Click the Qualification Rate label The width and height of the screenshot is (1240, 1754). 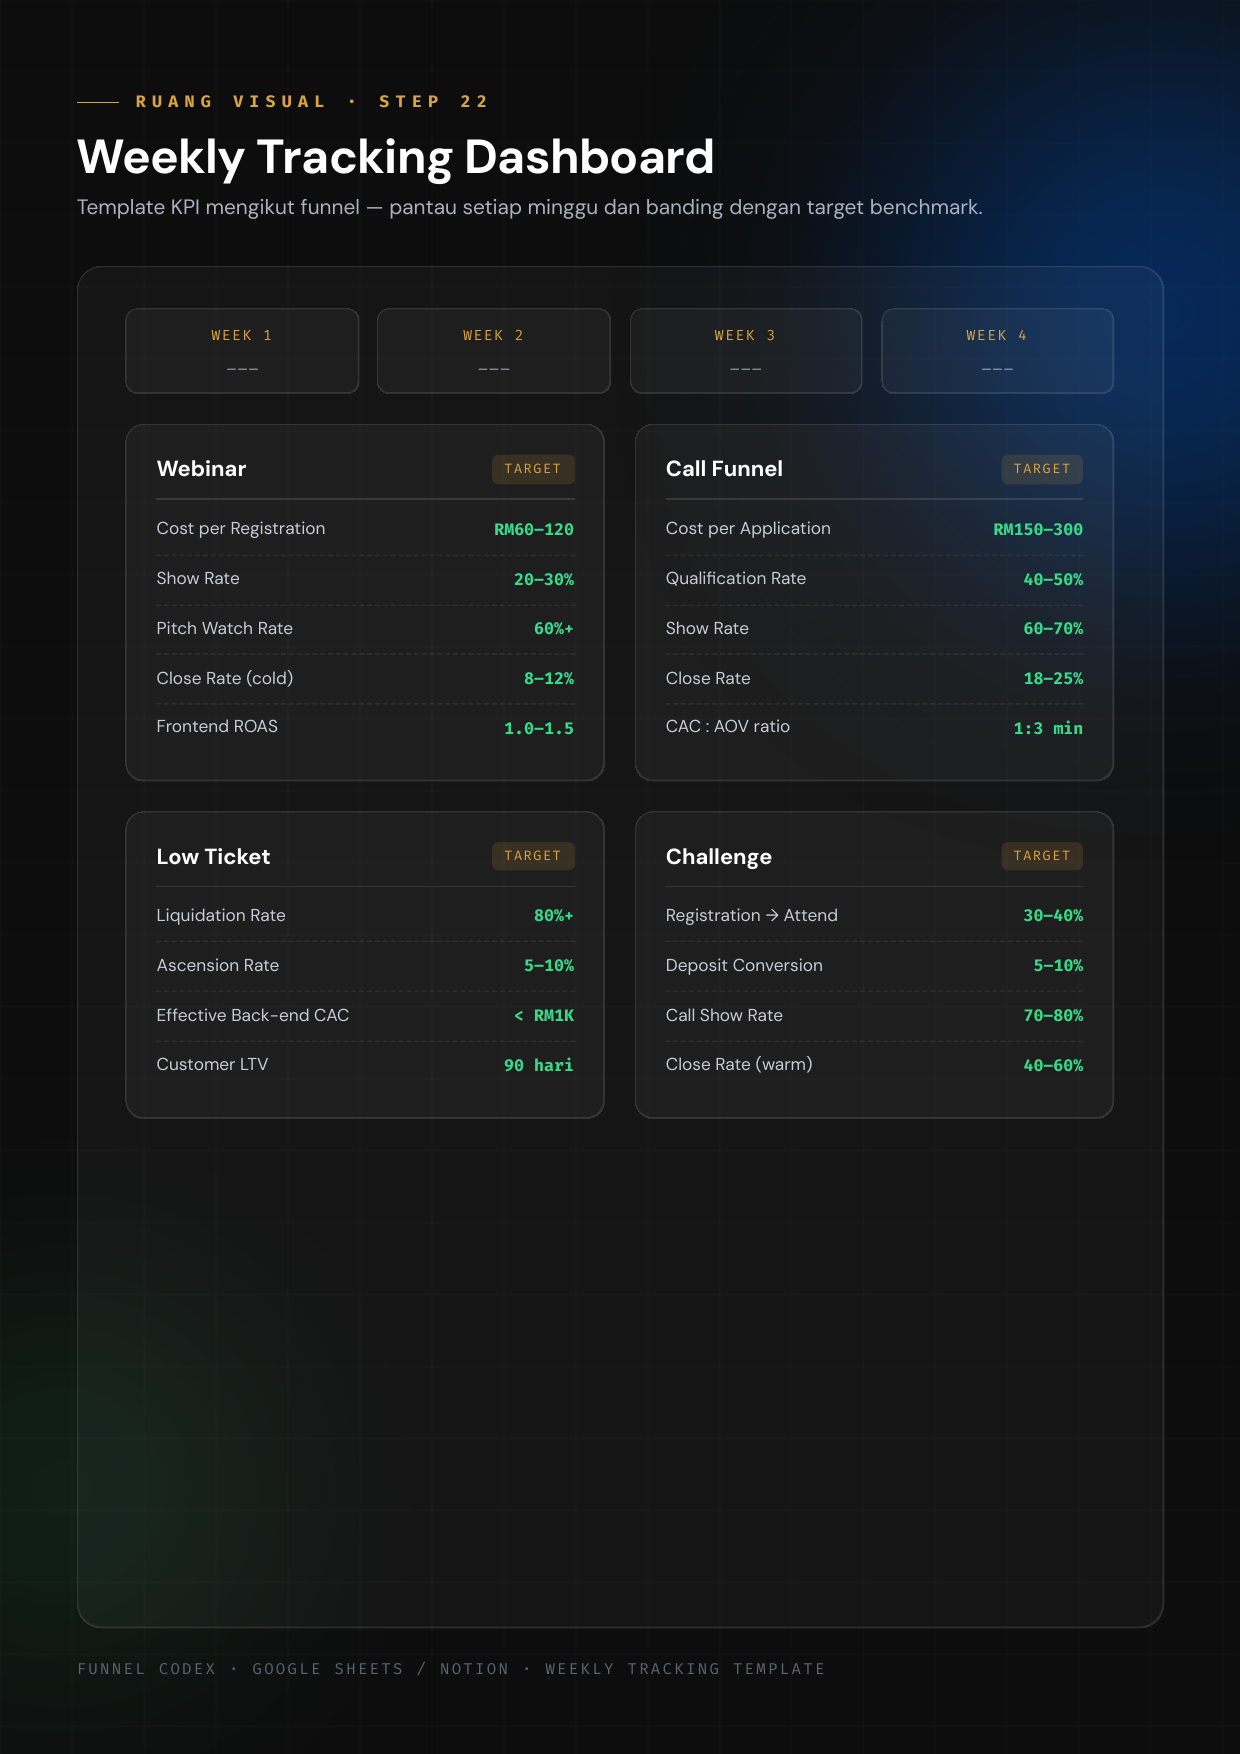point(736,578)
